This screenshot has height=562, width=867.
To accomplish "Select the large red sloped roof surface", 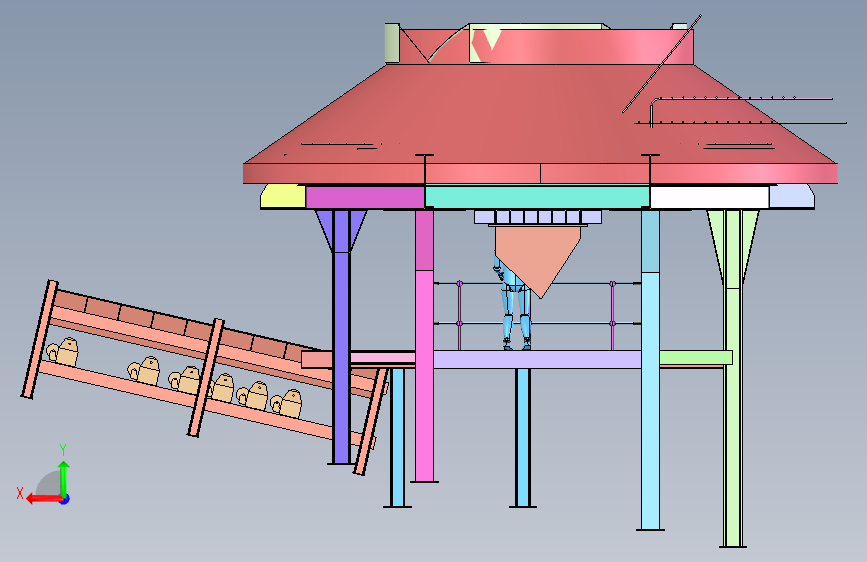I will pyautogui.click(x=539, y=113).
